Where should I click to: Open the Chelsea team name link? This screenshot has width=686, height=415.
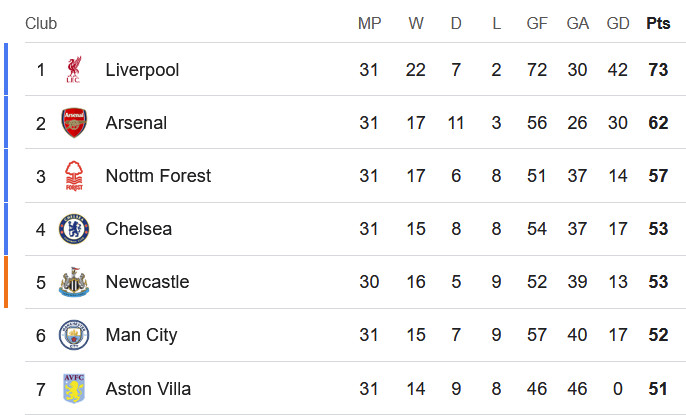click(x=139, y=229)
